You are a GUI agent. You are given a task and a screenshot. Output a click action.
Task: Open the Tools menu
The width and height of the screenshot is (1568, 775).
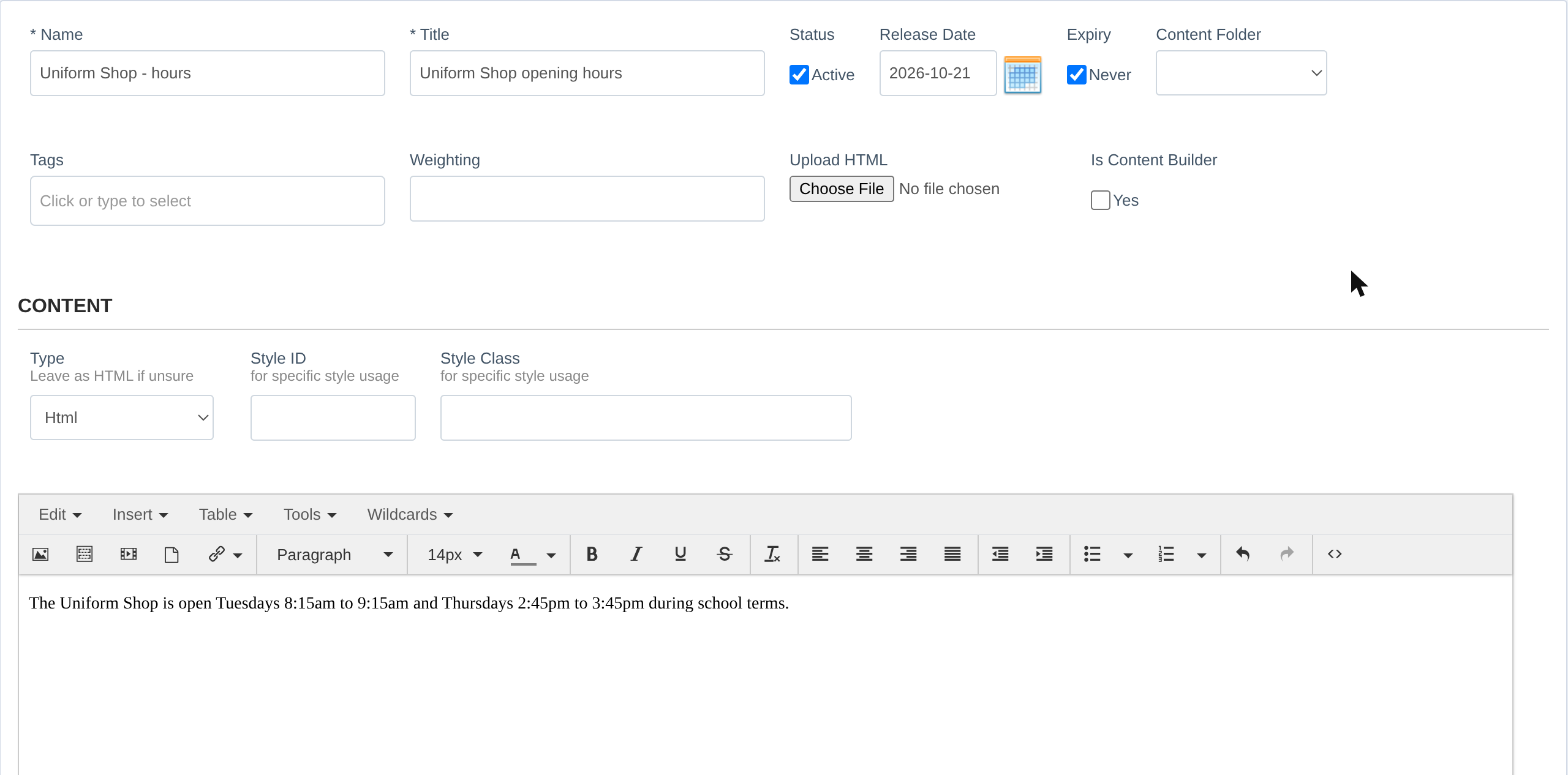tap(310, 514)
